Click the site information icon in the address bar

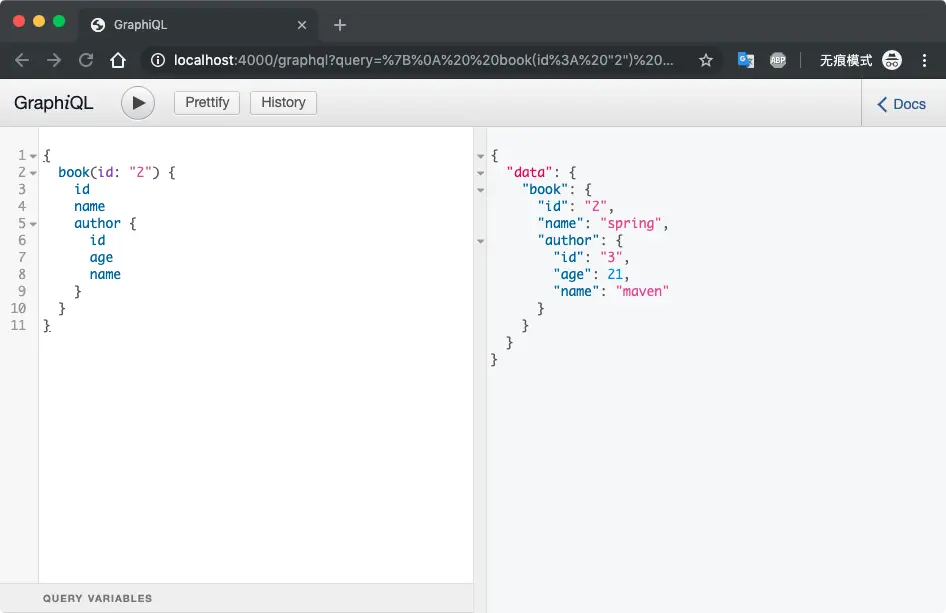tap(157, 60)
